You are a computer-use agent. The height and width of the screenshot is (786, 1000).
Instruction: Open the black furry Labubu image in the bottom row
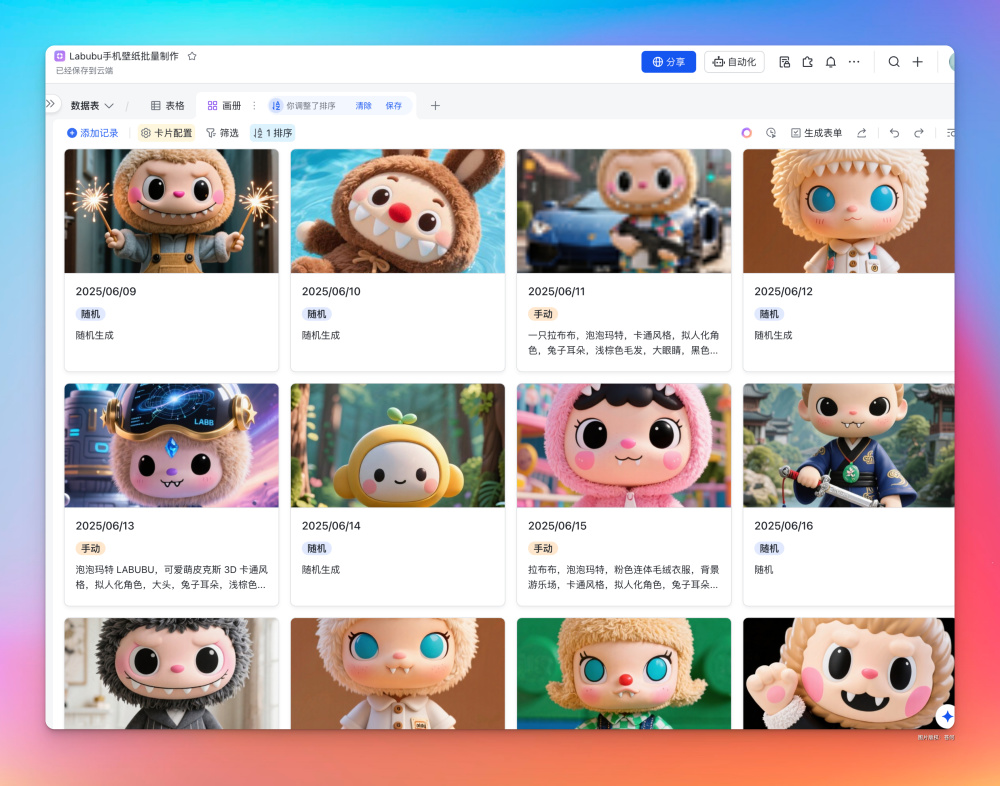tap(172, 673)
